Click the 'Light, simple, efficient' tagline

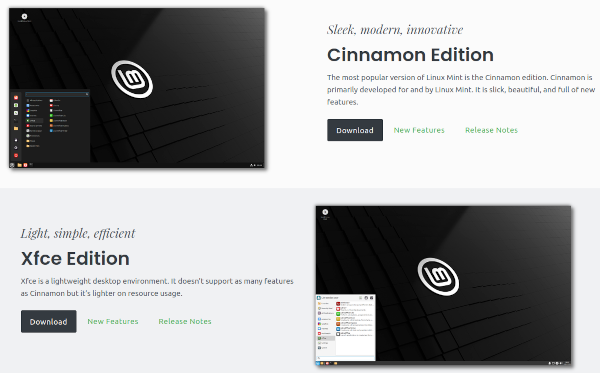click(78, 233)
